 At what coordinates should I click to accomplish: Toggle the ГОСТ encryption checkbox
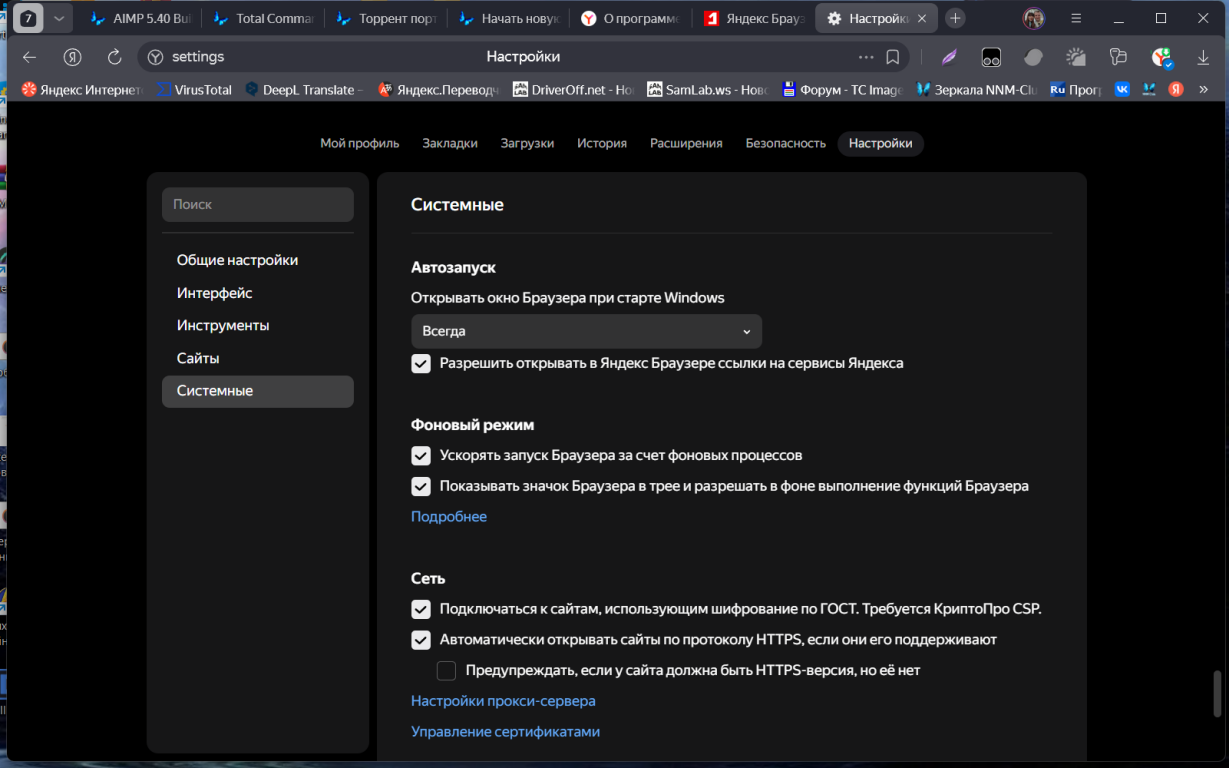(x=421, y=609)
